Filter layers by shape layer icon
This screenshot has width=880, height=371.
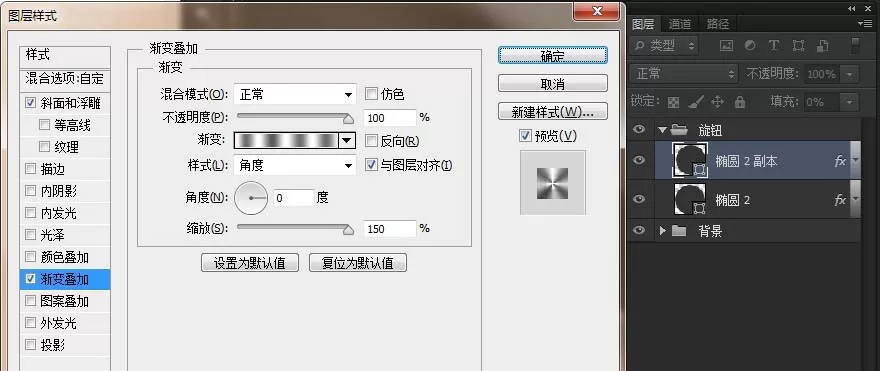798,46
